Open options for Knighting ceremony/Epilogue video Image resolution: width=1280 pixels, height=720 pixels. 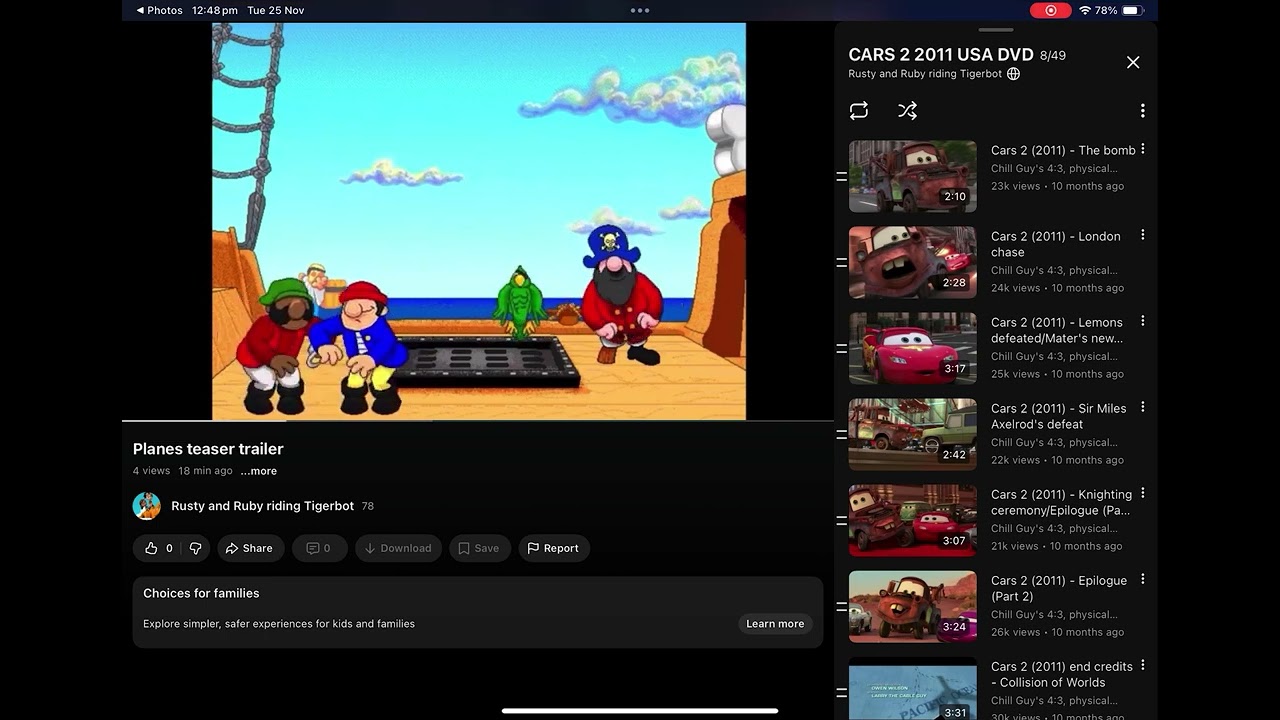pos(1142,493)
